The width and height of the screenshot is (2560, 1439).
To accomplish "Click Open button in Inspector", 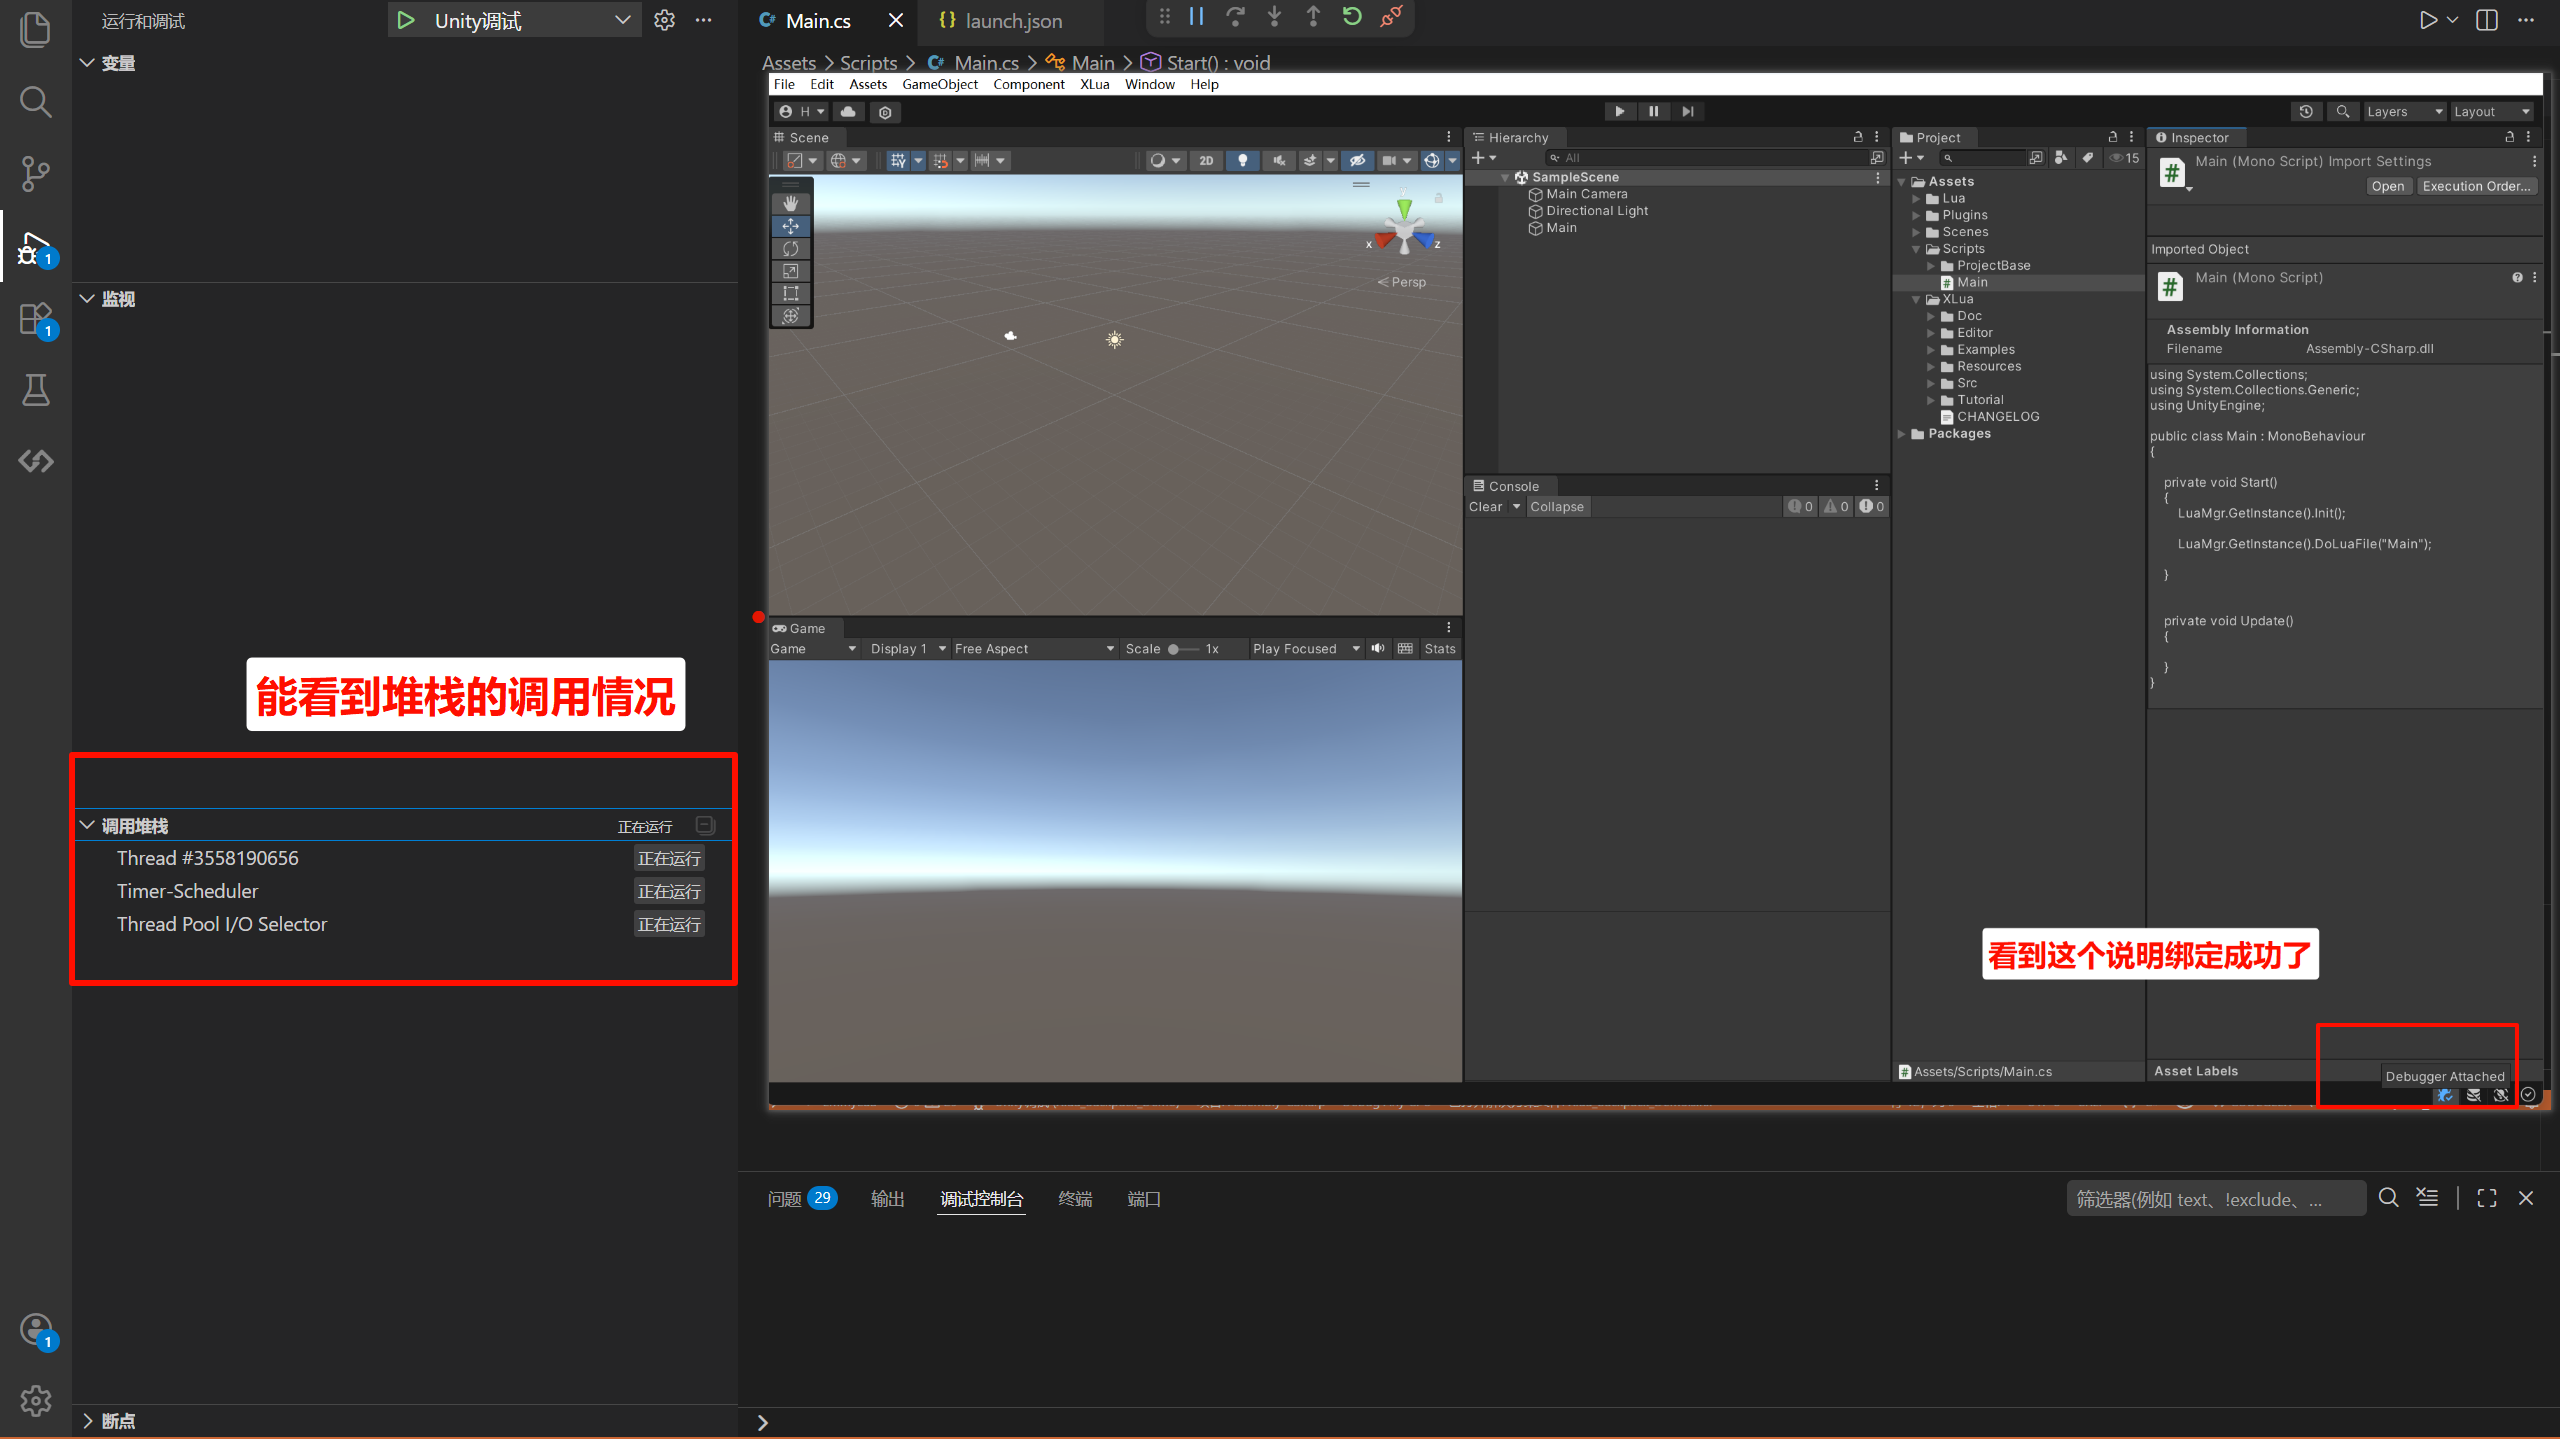I will [x=2387, y=187].
